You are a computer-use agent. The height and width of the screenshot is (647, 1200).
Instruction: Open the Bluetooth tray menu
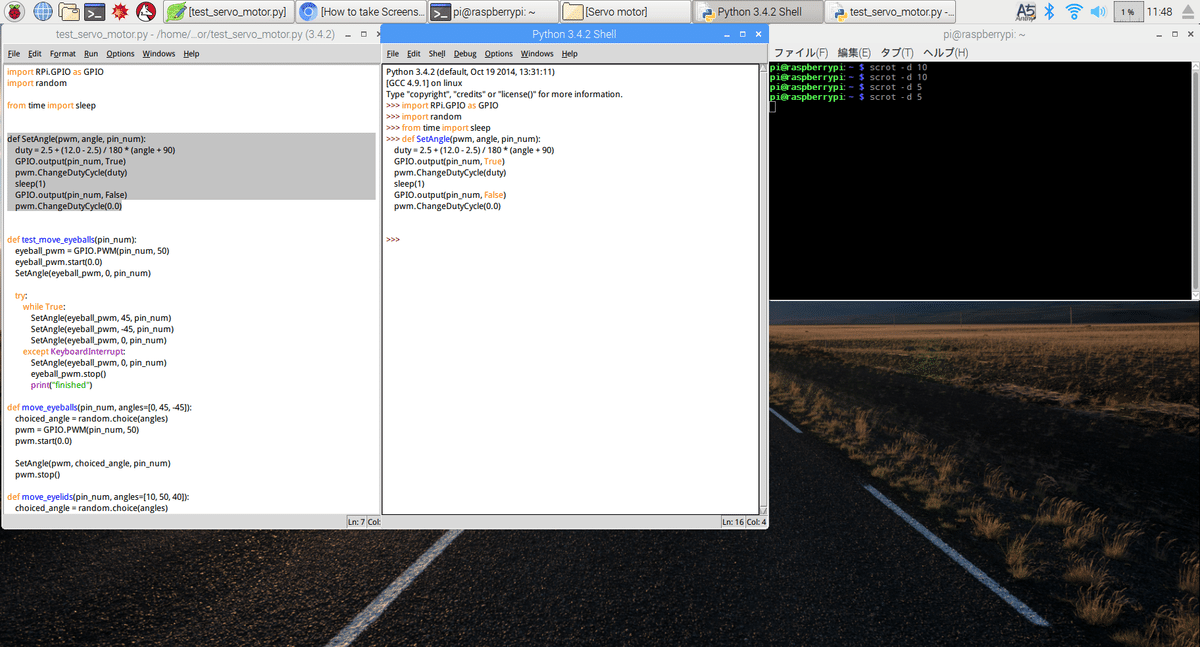click(1049, 12)
